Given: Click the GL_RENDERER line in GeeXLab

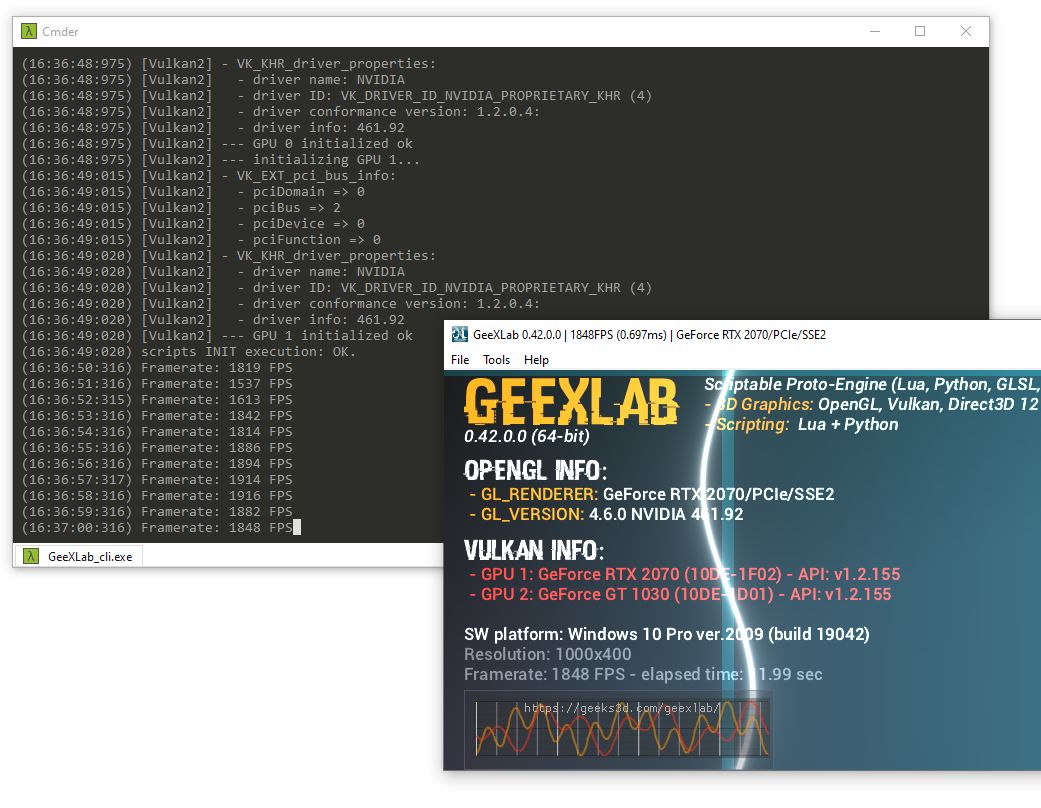Looking at the screenshot, I should (652, 494).
